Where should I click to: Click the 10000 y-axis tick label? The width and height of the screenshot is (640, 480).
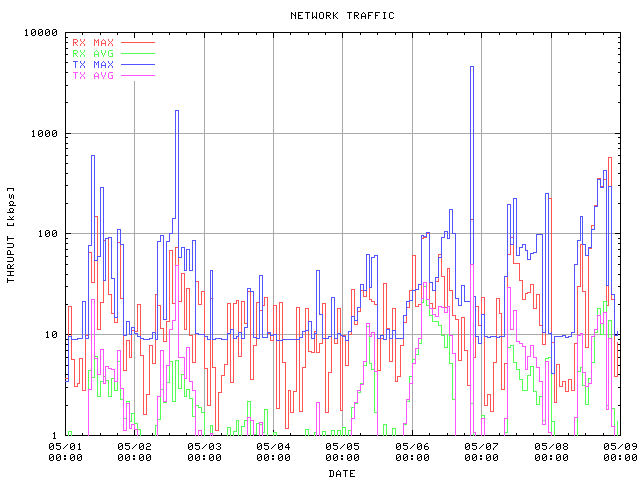pos(43,33)
